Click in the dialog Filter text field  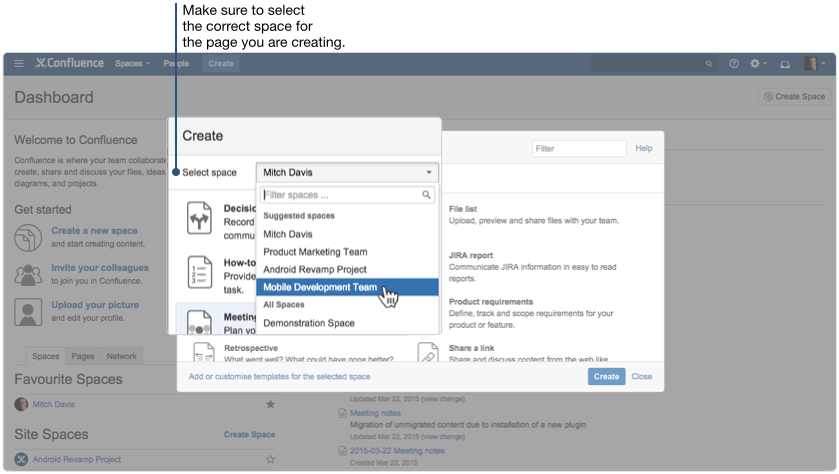click(579, 149)
